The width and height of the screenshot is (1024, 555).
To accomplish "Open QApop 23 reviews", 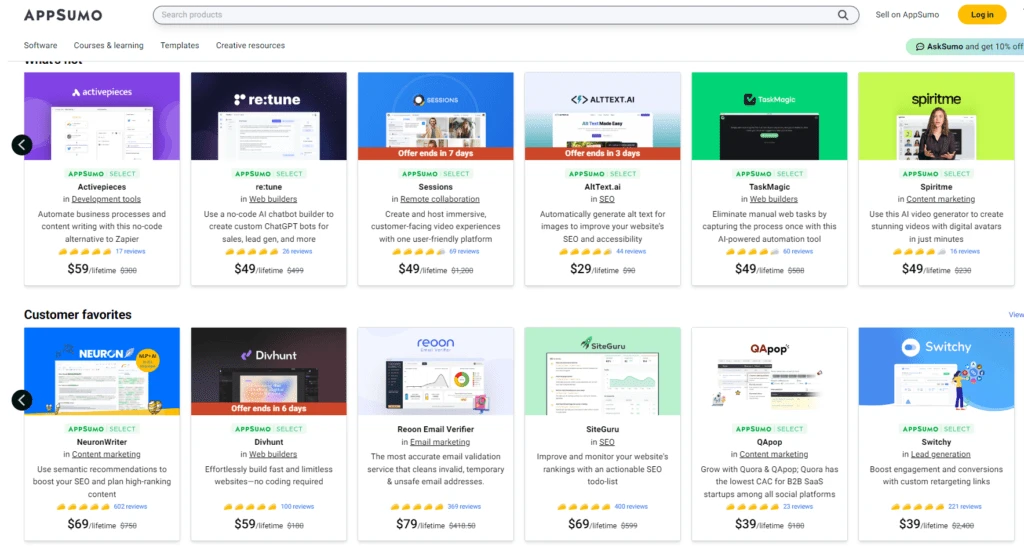I will click(798, 507).
